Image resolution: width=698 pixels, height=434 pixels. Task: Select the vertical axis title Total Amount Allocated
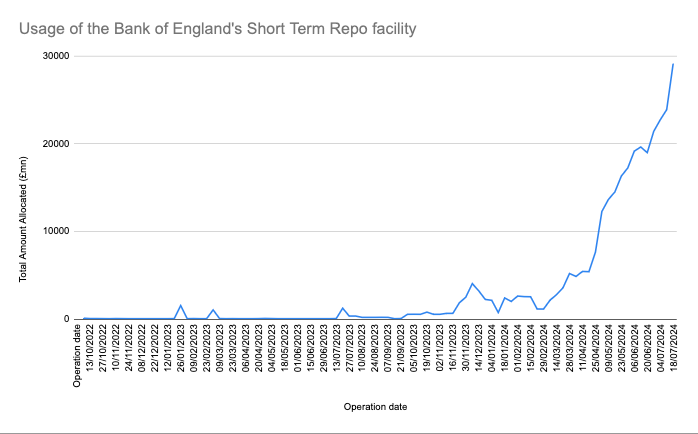tap(23, 219)
